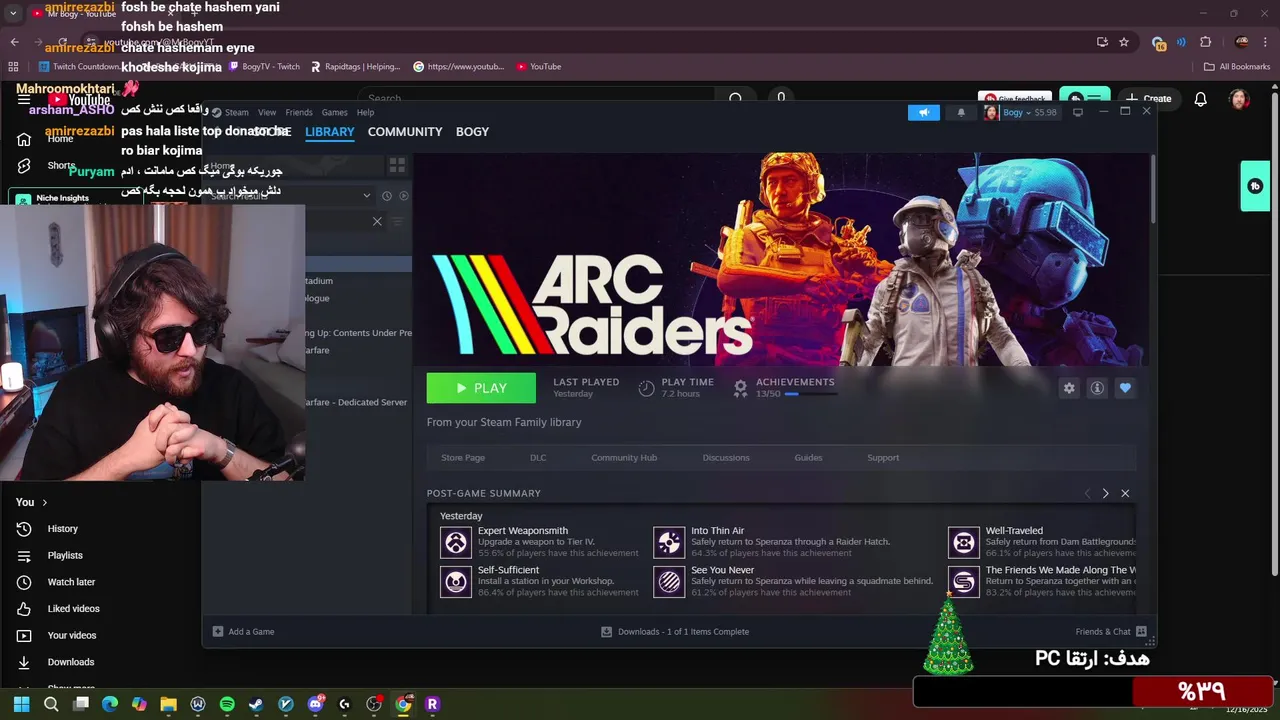This screenshot has height=720, width=1280.
Task: Go to next post-game summary page
Action: click(1105, 493)
